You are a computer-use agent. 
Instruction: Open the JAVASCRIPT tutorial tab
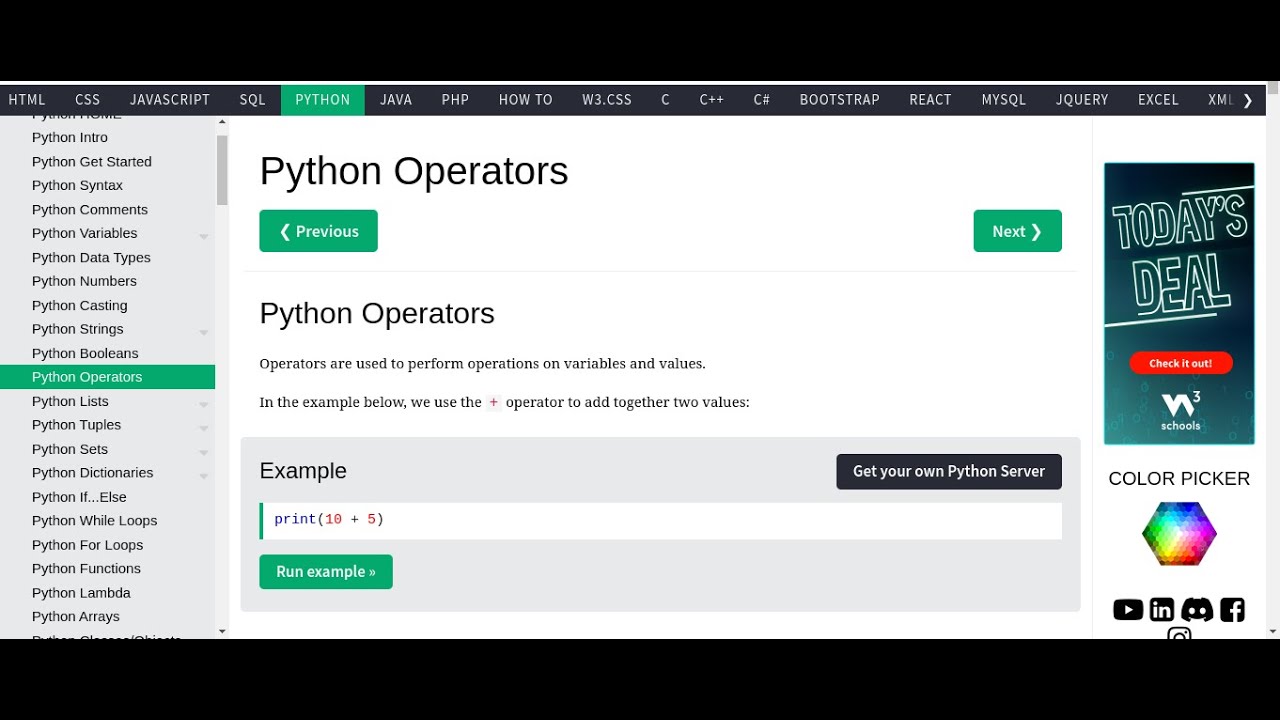point(170,100)
